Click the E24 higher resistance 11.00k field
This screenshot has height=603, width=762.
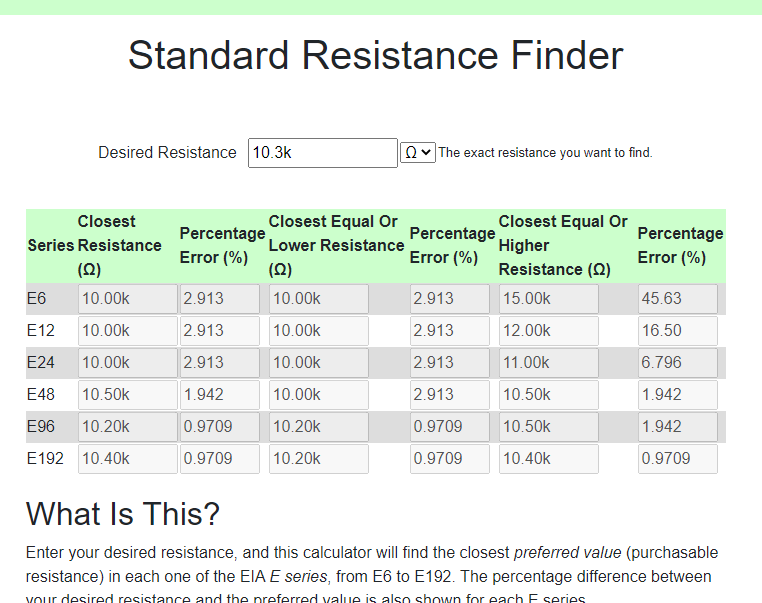[x=548, y=363]
